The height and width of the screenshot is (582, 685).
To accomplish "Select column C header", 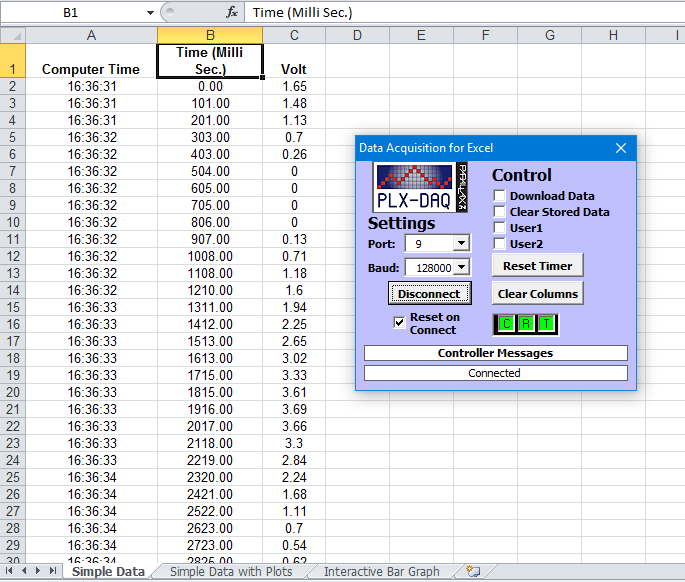I will (x=294, y=35).
